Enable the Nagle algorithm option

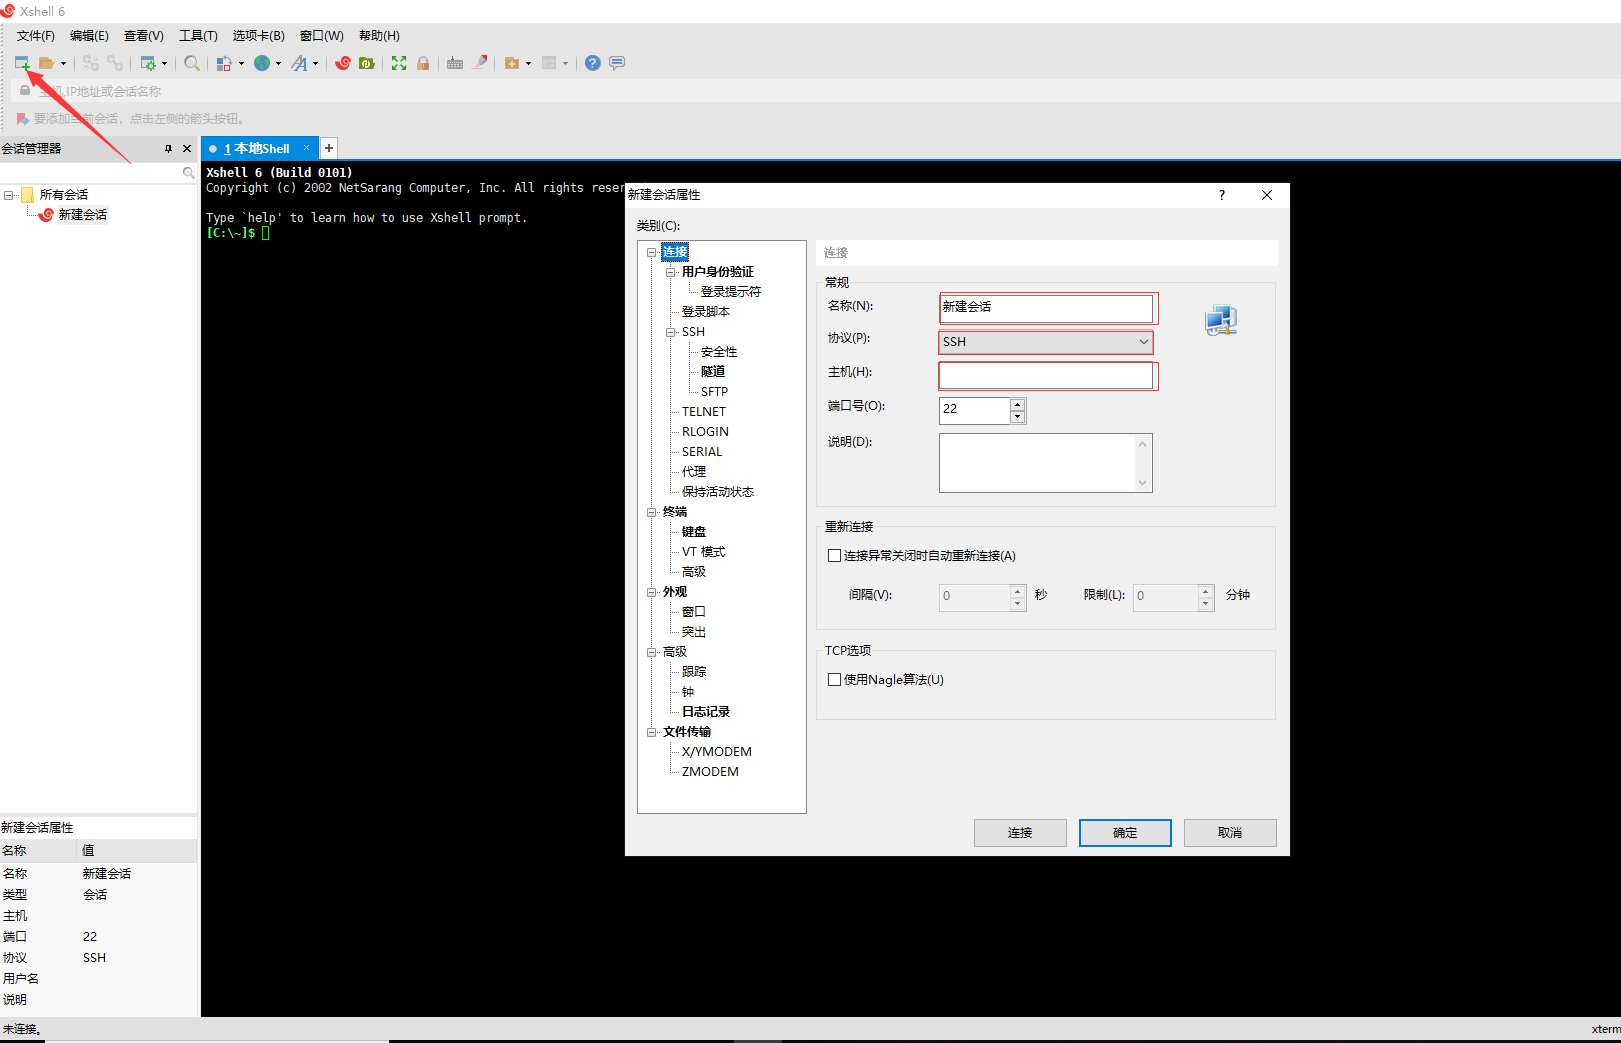point(835,679)
